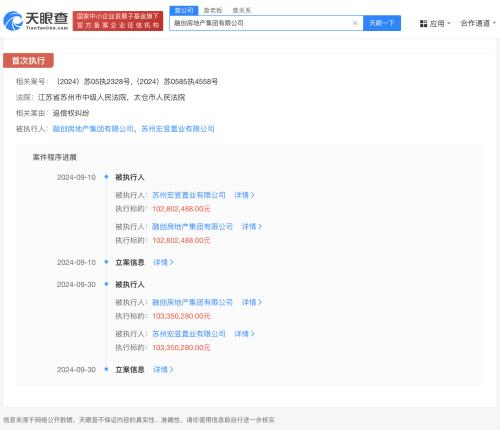Open 苏州宏昱置业有限公司 link in 被执行人 header

pos(178,129)
